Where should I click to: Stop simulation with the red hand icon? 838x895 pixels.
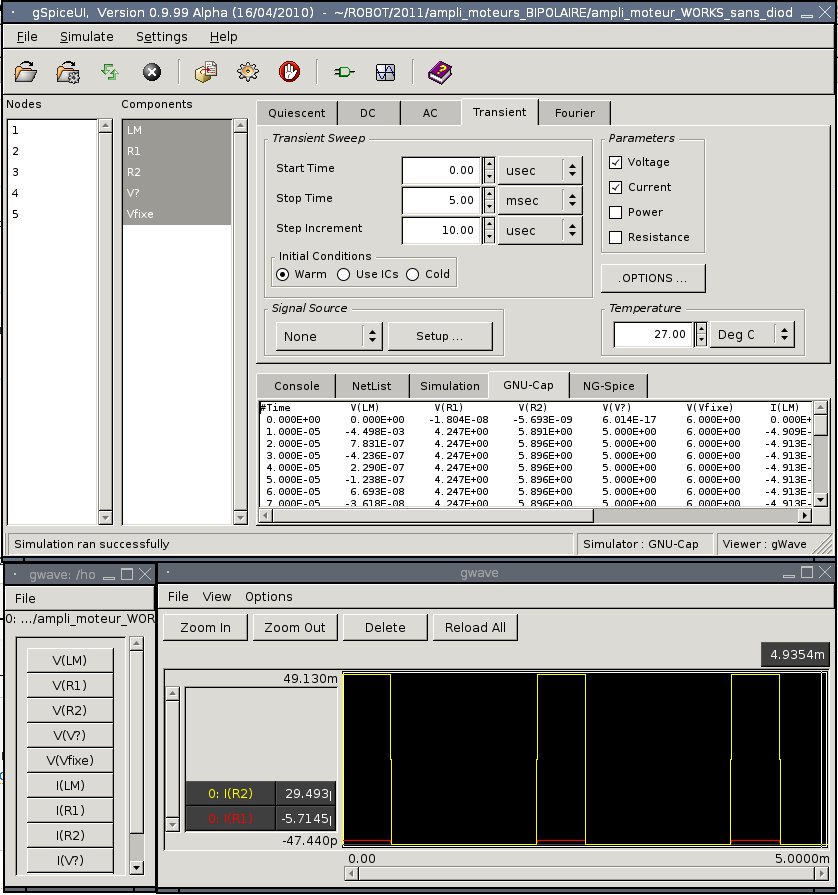(x=289, y=72)
